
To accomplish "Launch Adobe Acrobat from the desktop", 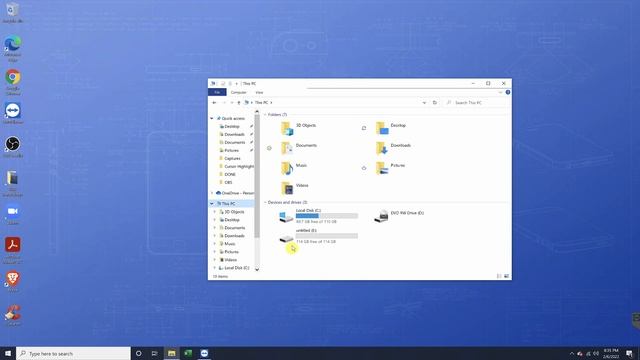I will [x=13, y=250].
